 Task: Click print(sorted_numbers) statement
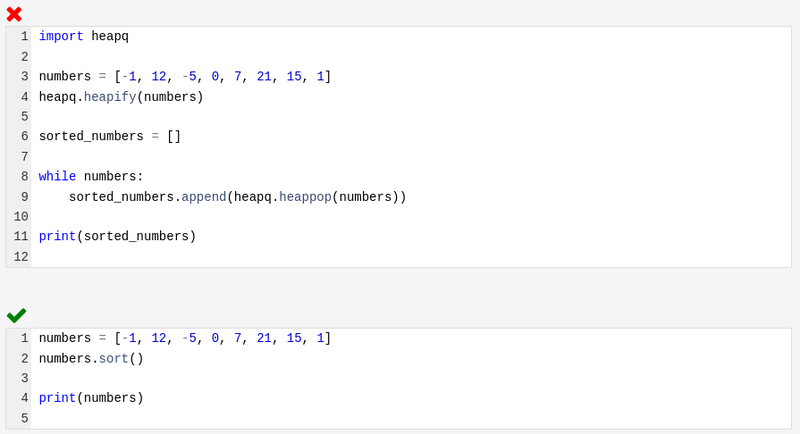(x=117, y=236)
